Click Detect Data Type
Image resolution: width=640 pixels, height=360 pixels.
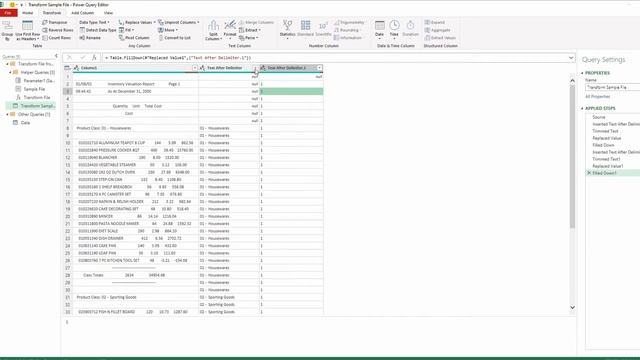(98, 30)
